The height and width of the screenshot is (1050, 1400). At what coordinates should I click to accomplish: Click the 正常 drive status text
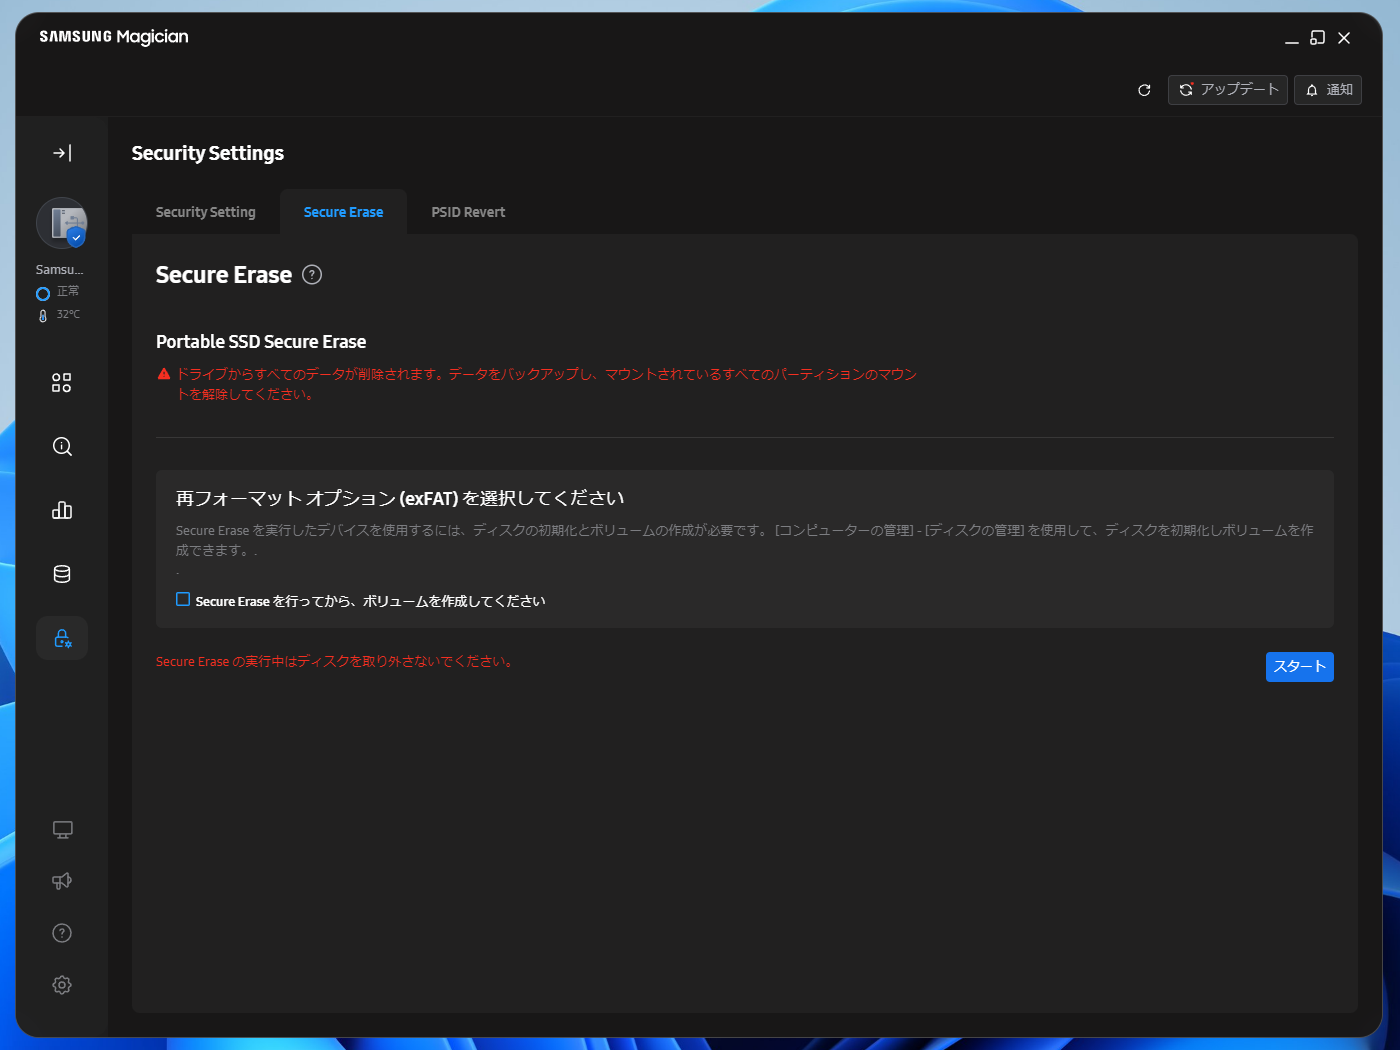click(68, 292)
